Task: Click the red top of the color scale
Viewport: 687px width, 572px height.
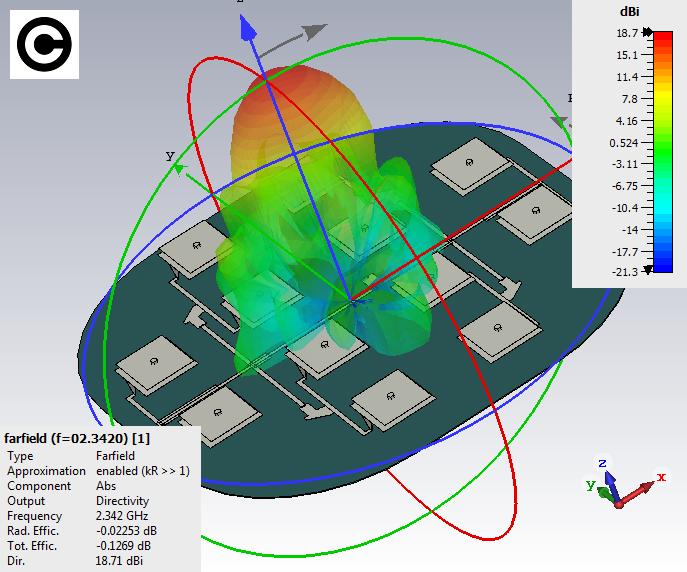Action: pos(661,40)
